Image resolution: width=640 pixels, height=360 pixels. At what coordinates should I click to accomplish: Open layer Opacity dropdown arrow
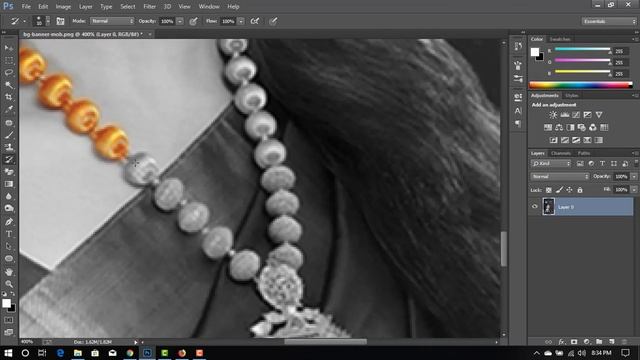[634, 177]
